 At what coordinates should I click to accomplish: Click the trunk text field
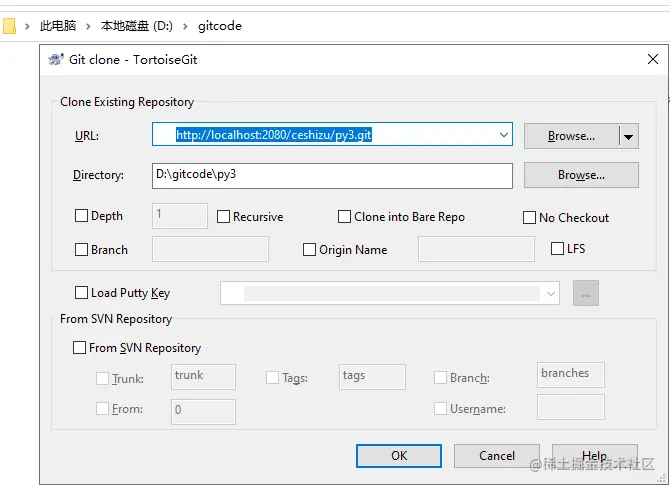pyautogui.click(x=203, y=376)
